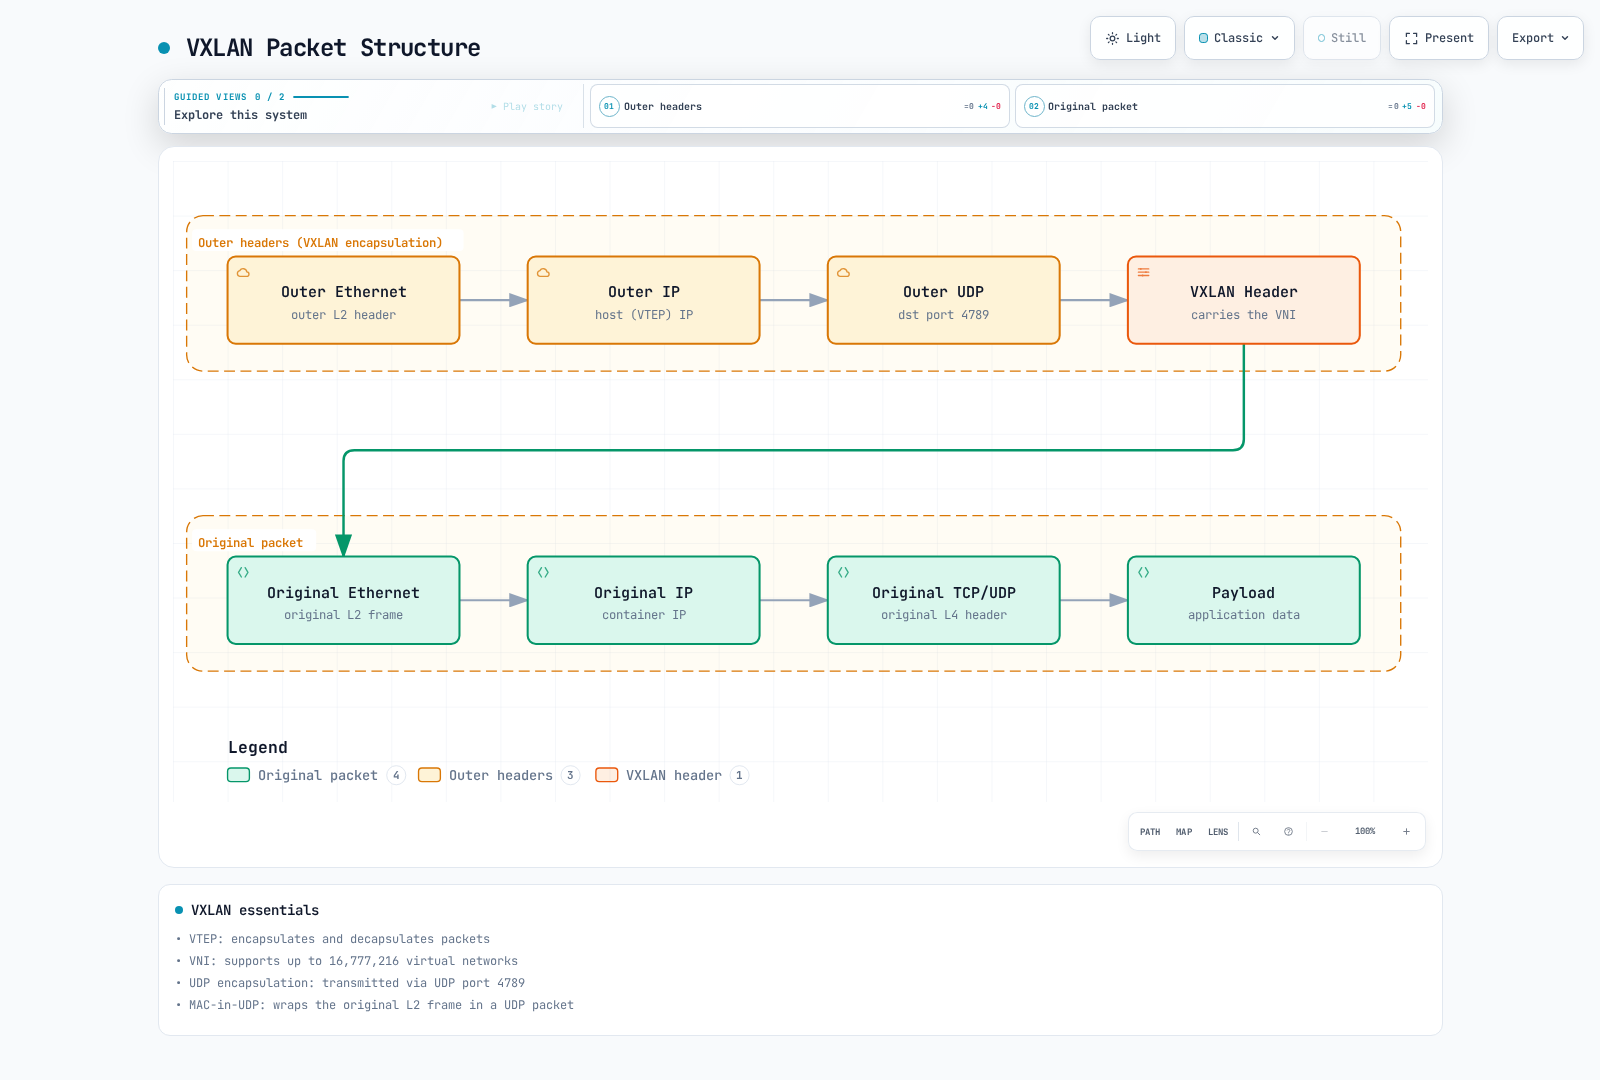Screen dimensions: 1600x1080
Task: Click the lines icon on VXLAN Header node
Action: point(1143,273)
